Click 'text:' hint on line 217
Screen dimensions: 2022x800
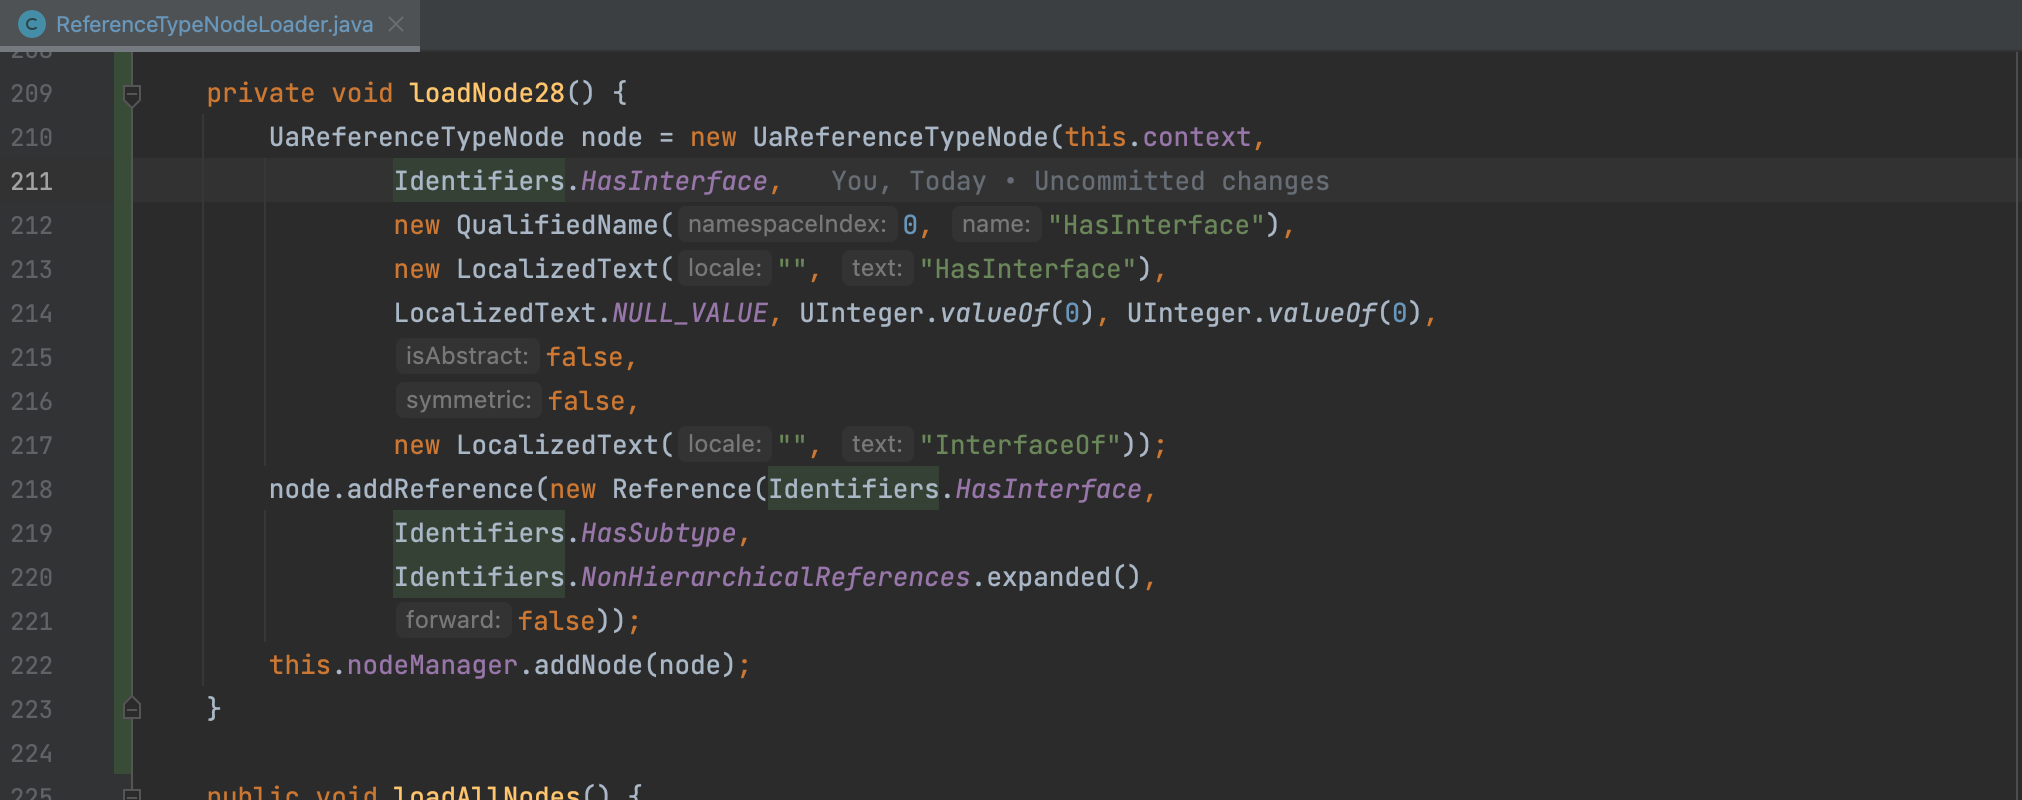pyautogui.click(x=877, y=444)
